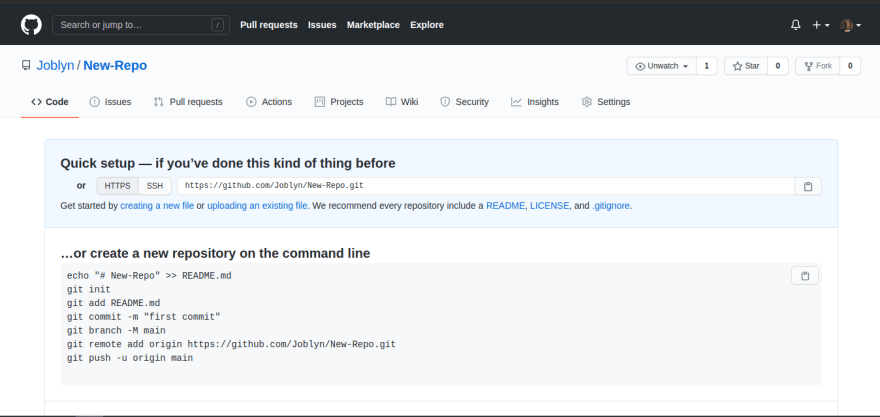View the forks count of 0
Image resolution: width=880 pixels, height=417 pixels.
point(850,66)
